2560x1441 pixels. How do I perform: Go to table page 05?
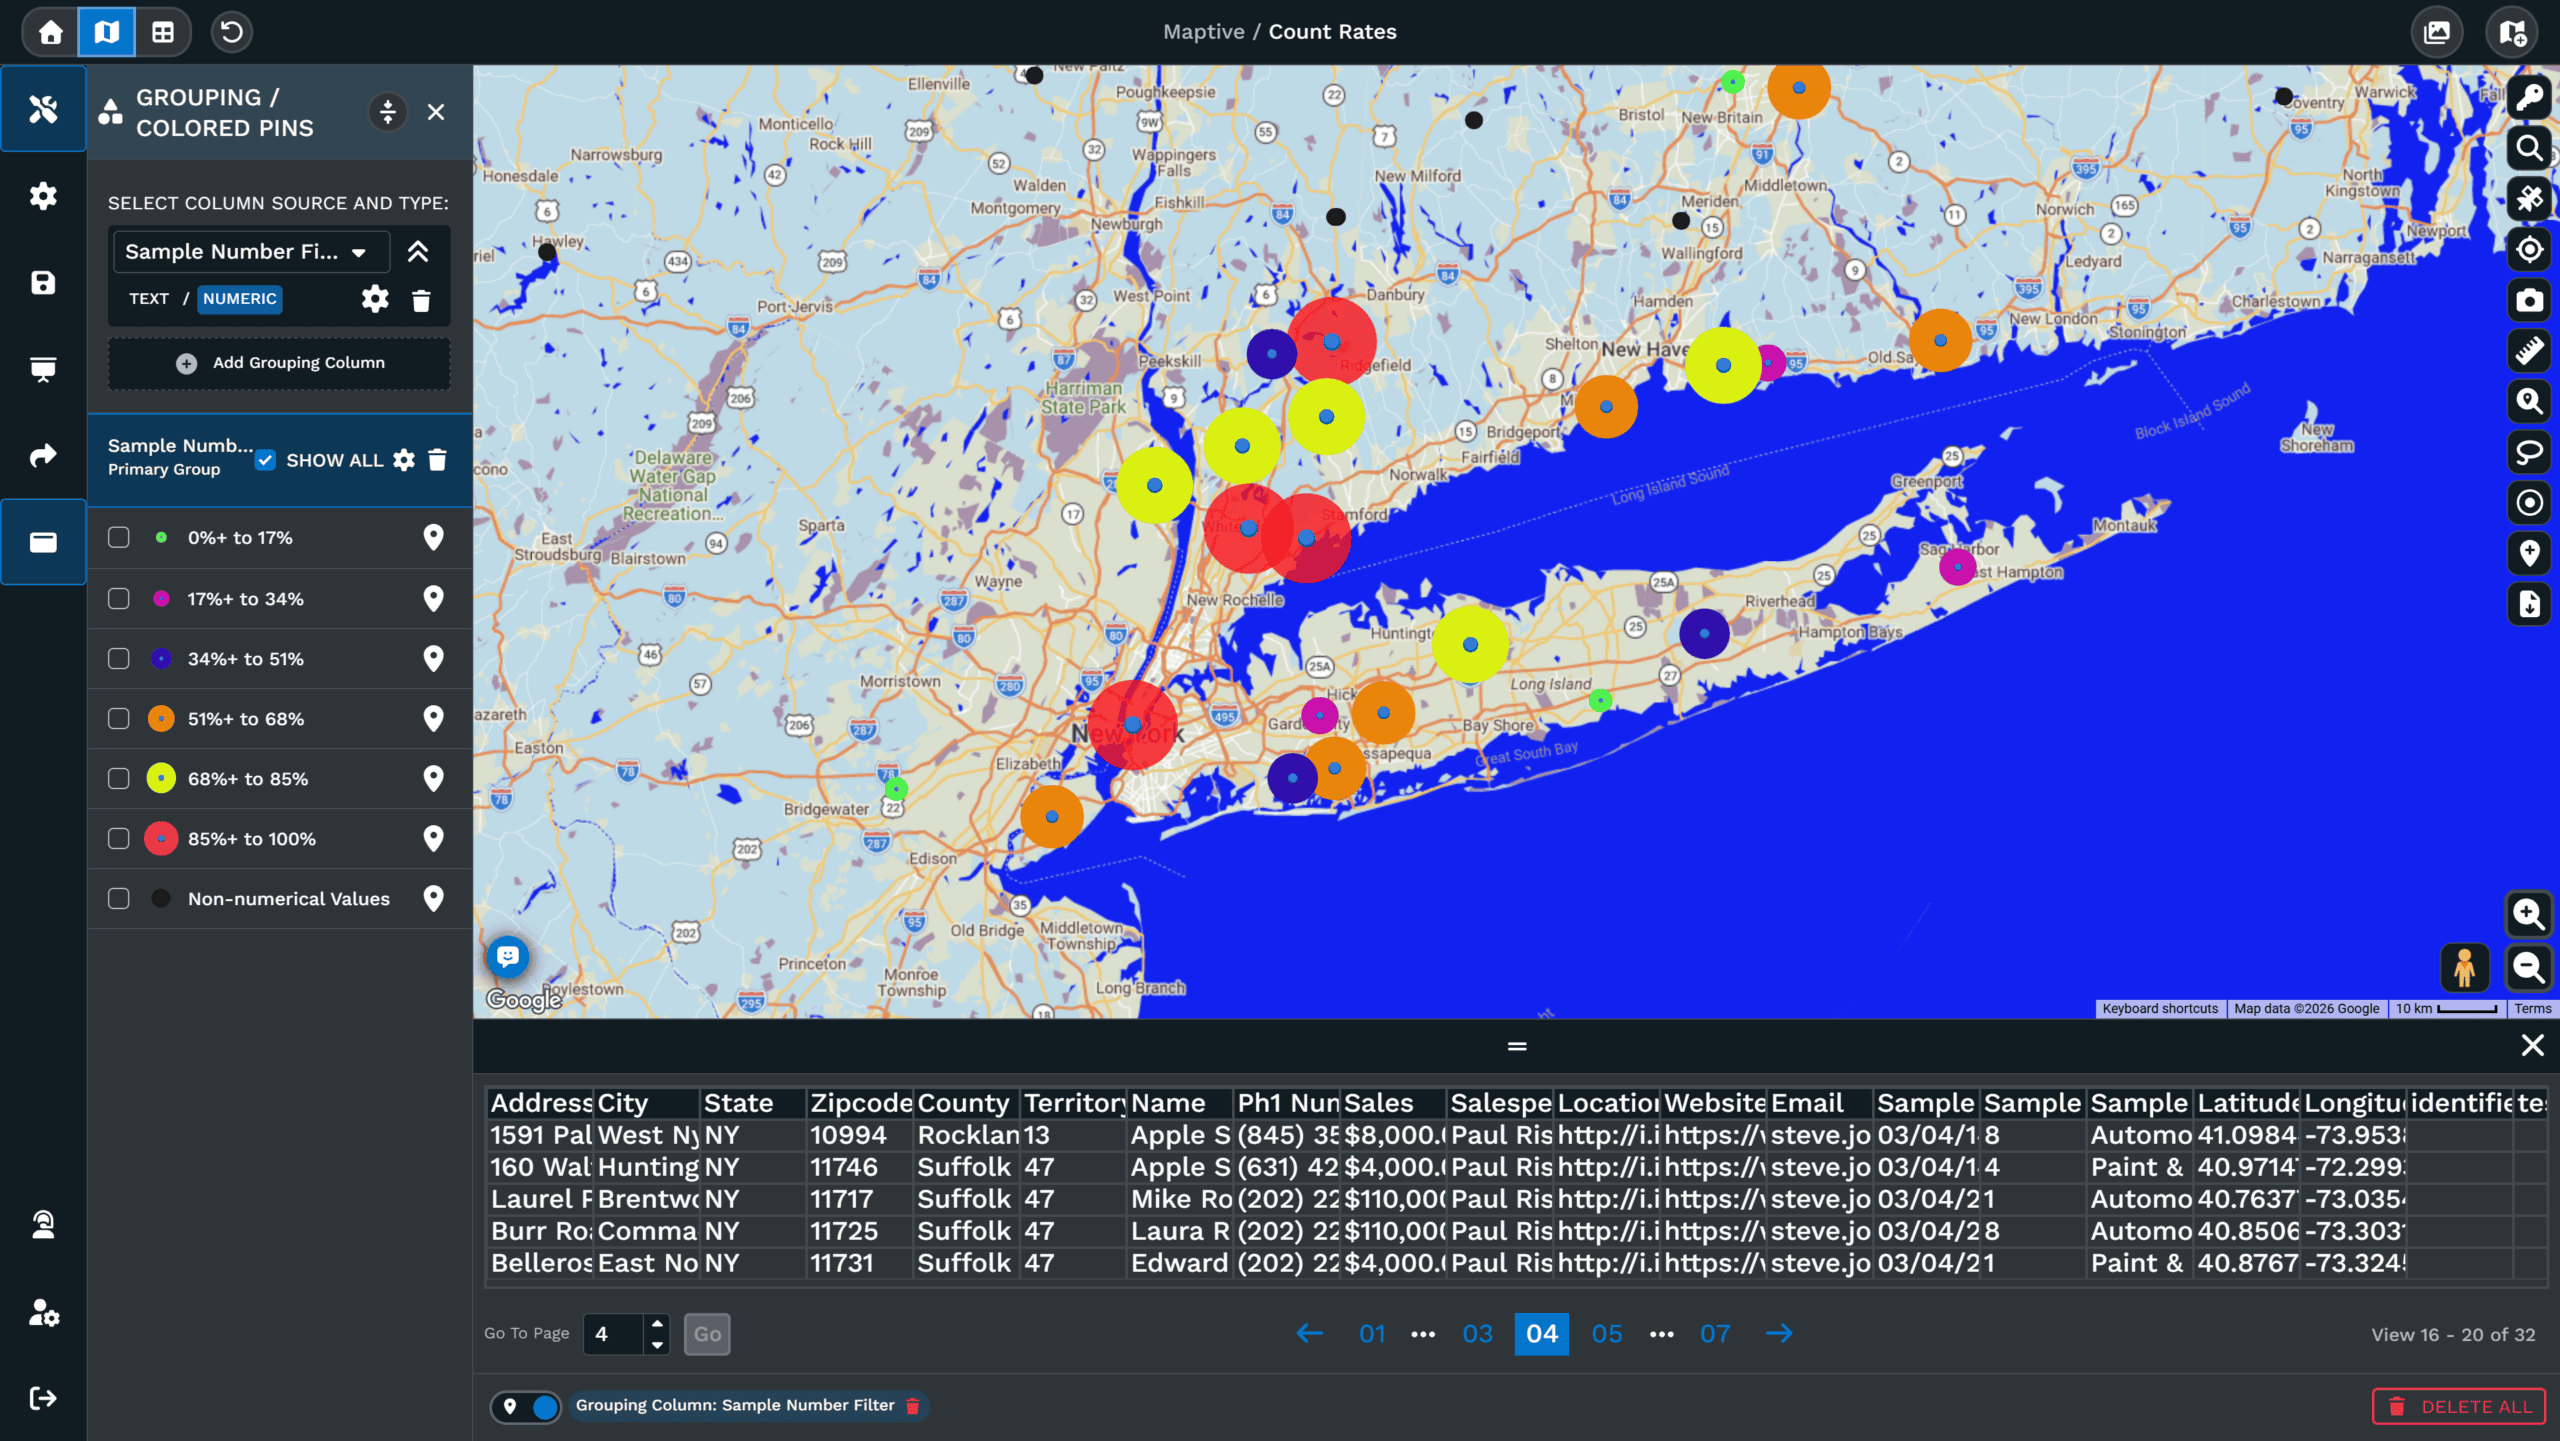point(1607,1334)
